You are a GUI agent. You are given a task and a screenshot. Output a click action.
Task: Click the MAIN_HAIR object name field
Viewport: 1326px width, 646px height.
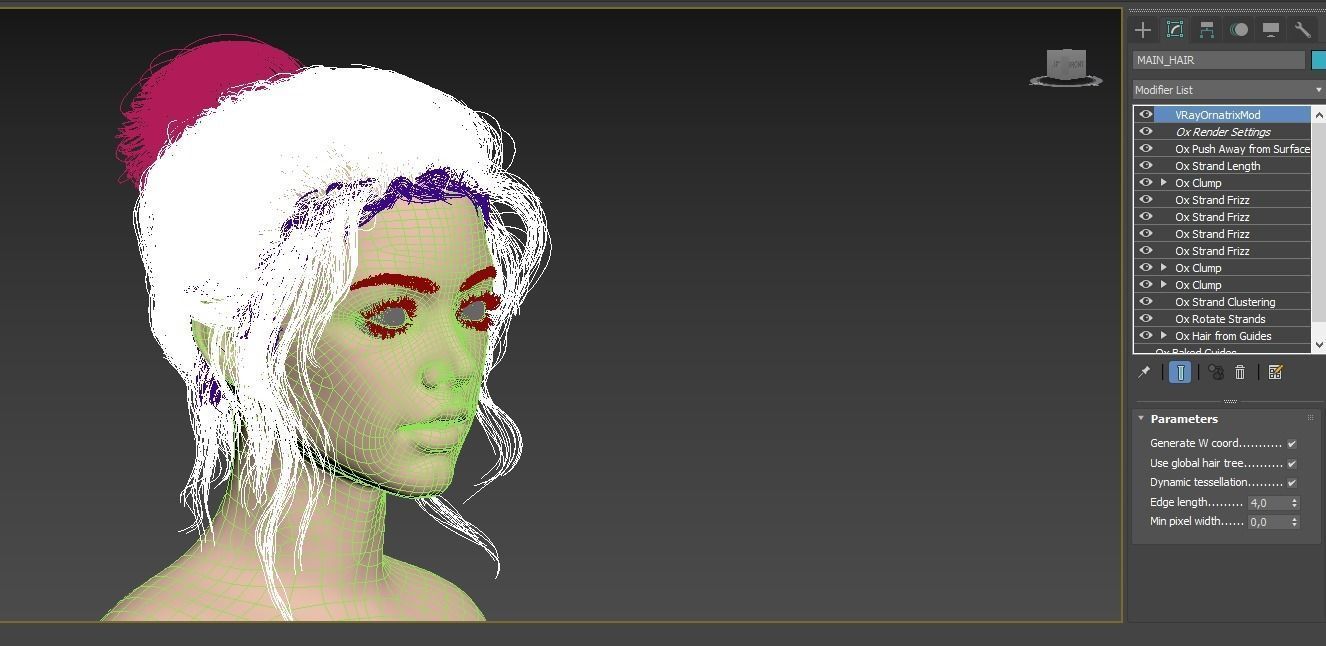1219,60
